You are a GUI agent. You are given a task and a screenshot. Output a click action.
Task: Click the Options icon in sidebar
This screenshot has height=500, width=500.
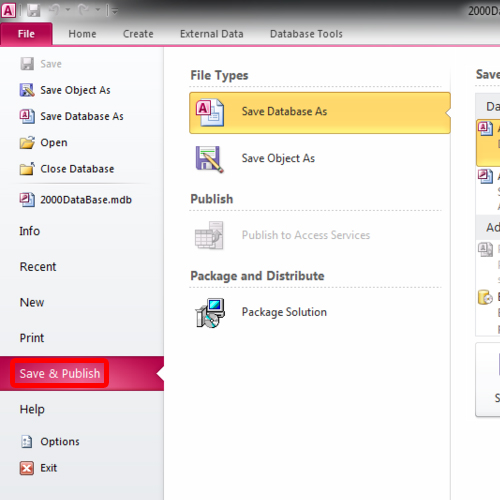27,442
